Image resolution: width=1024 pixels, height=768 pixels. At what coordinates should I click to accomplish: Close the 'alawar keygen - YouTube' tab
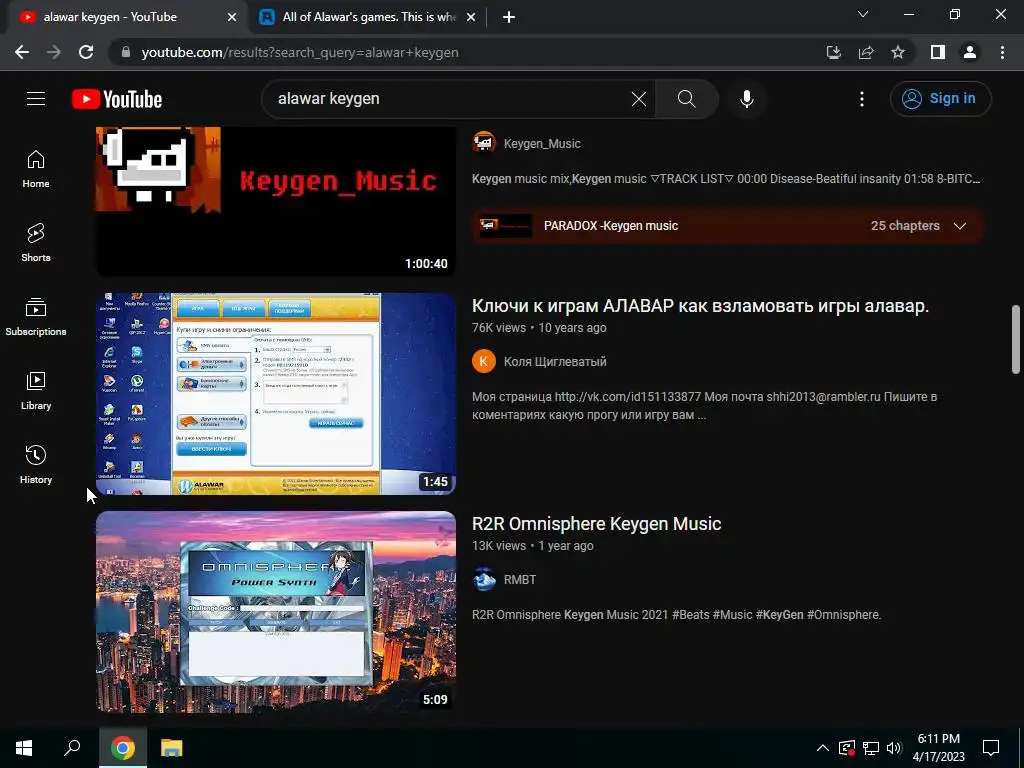tap(231, 18)
